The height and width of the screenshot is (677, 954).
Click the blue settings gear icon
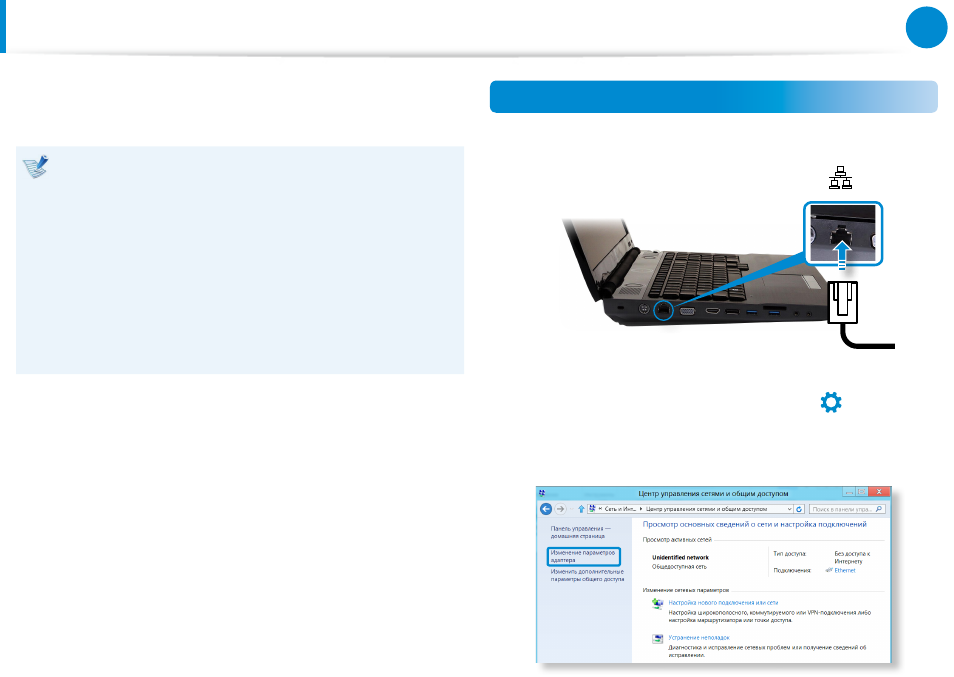pyautogui.click(x=830, y=402)
